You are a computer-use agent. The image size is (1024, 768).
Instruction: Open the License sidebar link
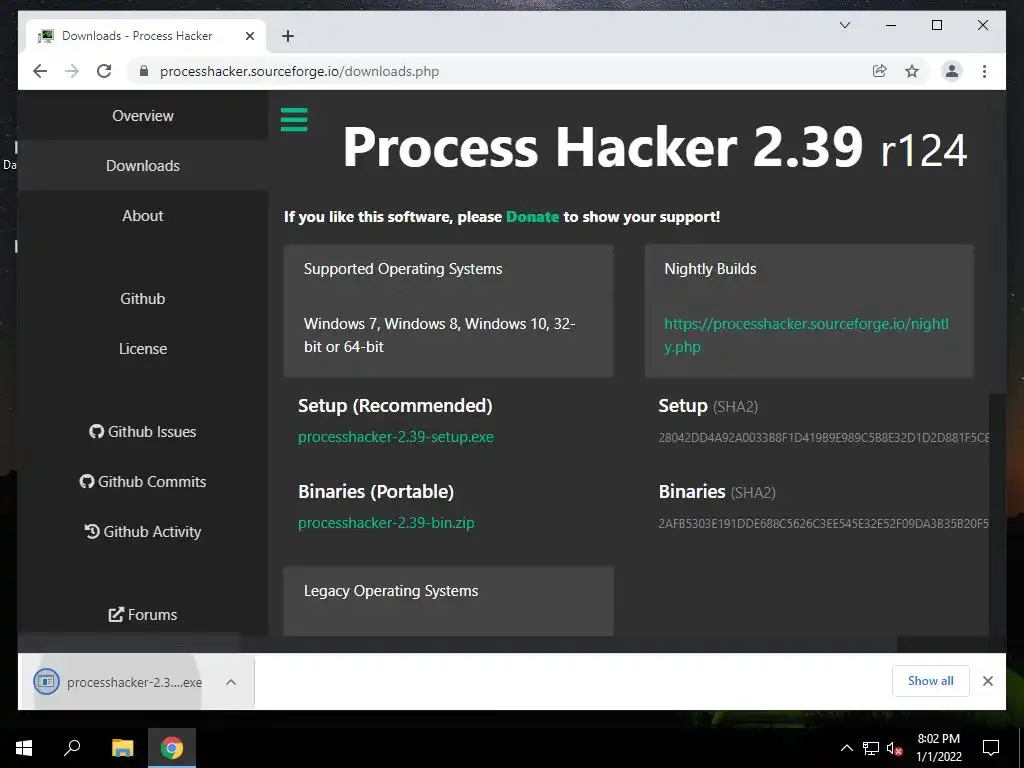142,349
